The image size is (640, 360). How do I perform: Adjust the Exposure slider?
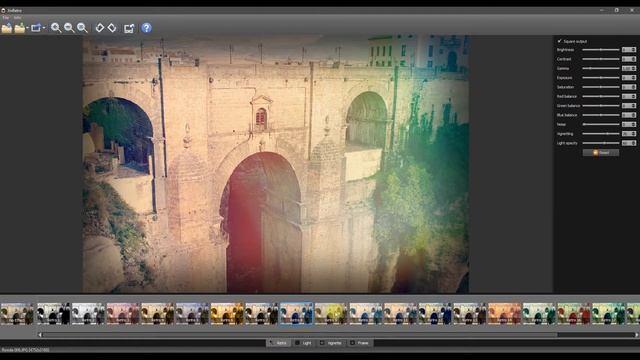click(601, 78)
